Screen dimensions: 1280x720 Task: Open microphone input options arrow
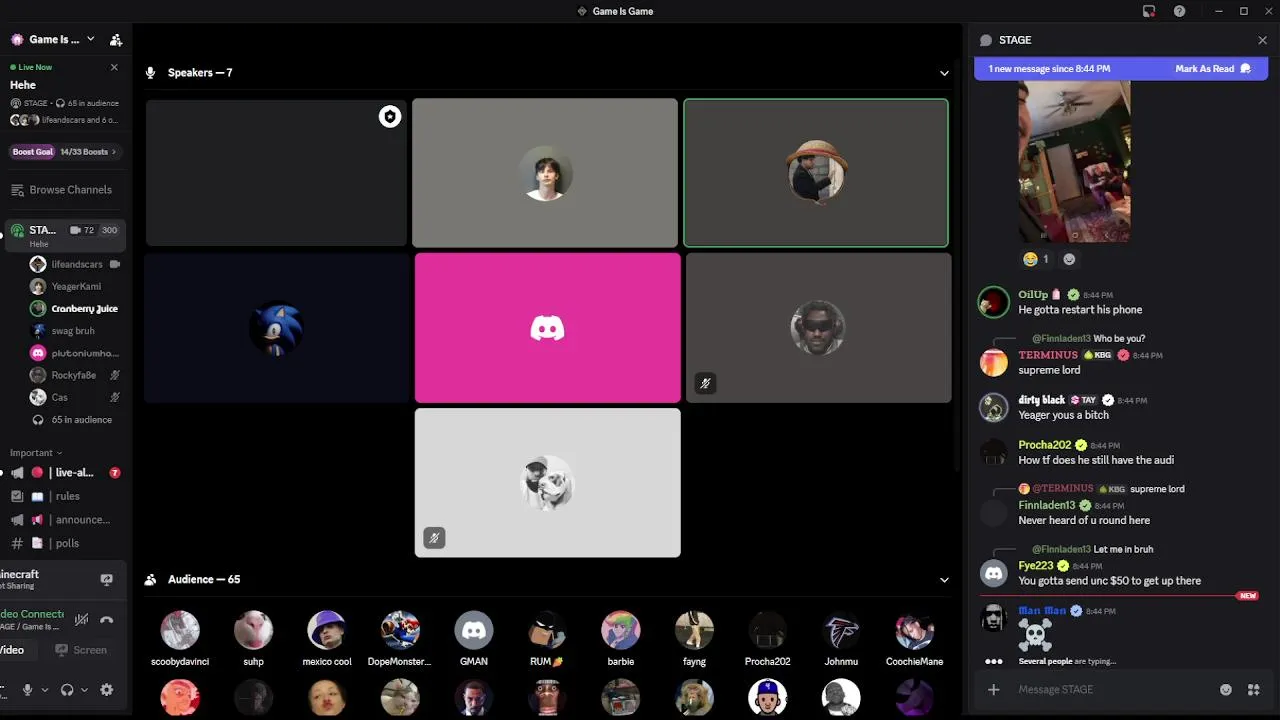pos(44,690)
